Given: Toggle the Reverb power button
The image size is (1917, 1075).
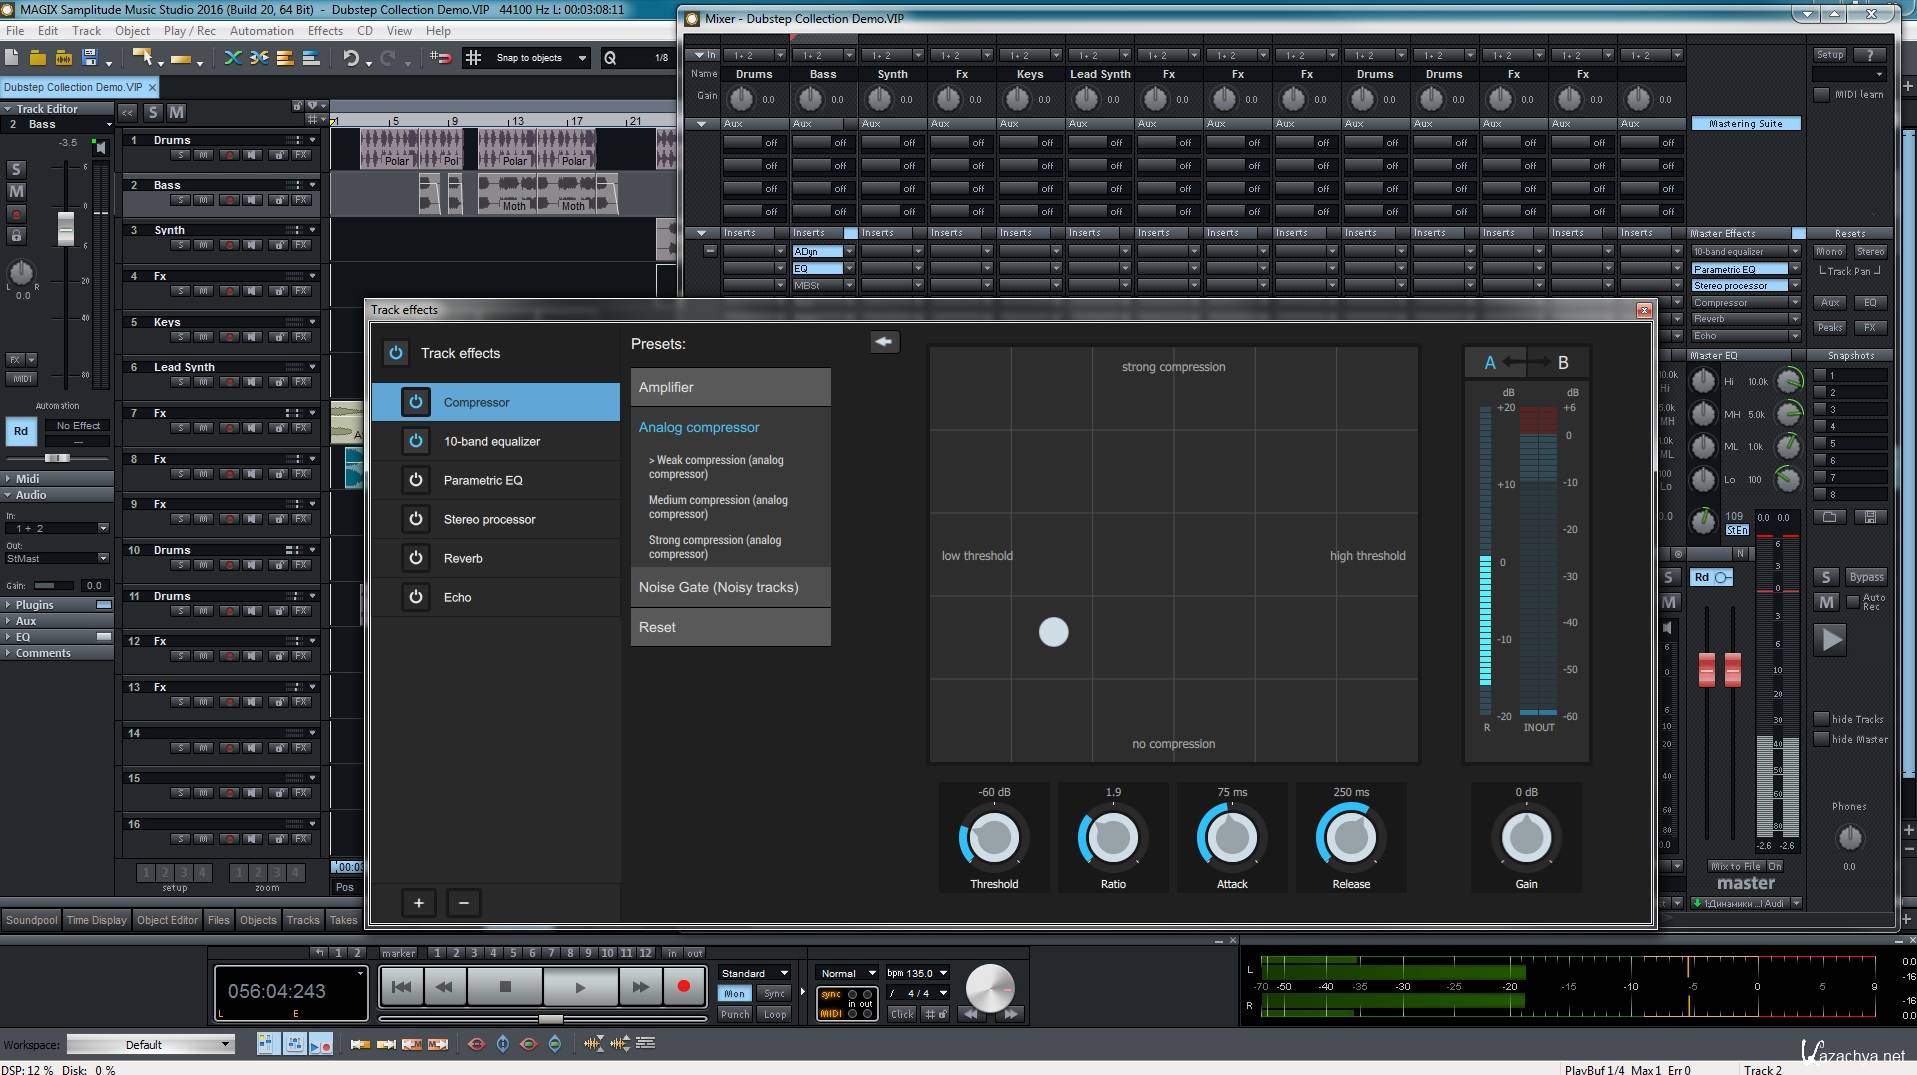Looking at the screenshot, I should pyautogui.click(x=416, y=558).
